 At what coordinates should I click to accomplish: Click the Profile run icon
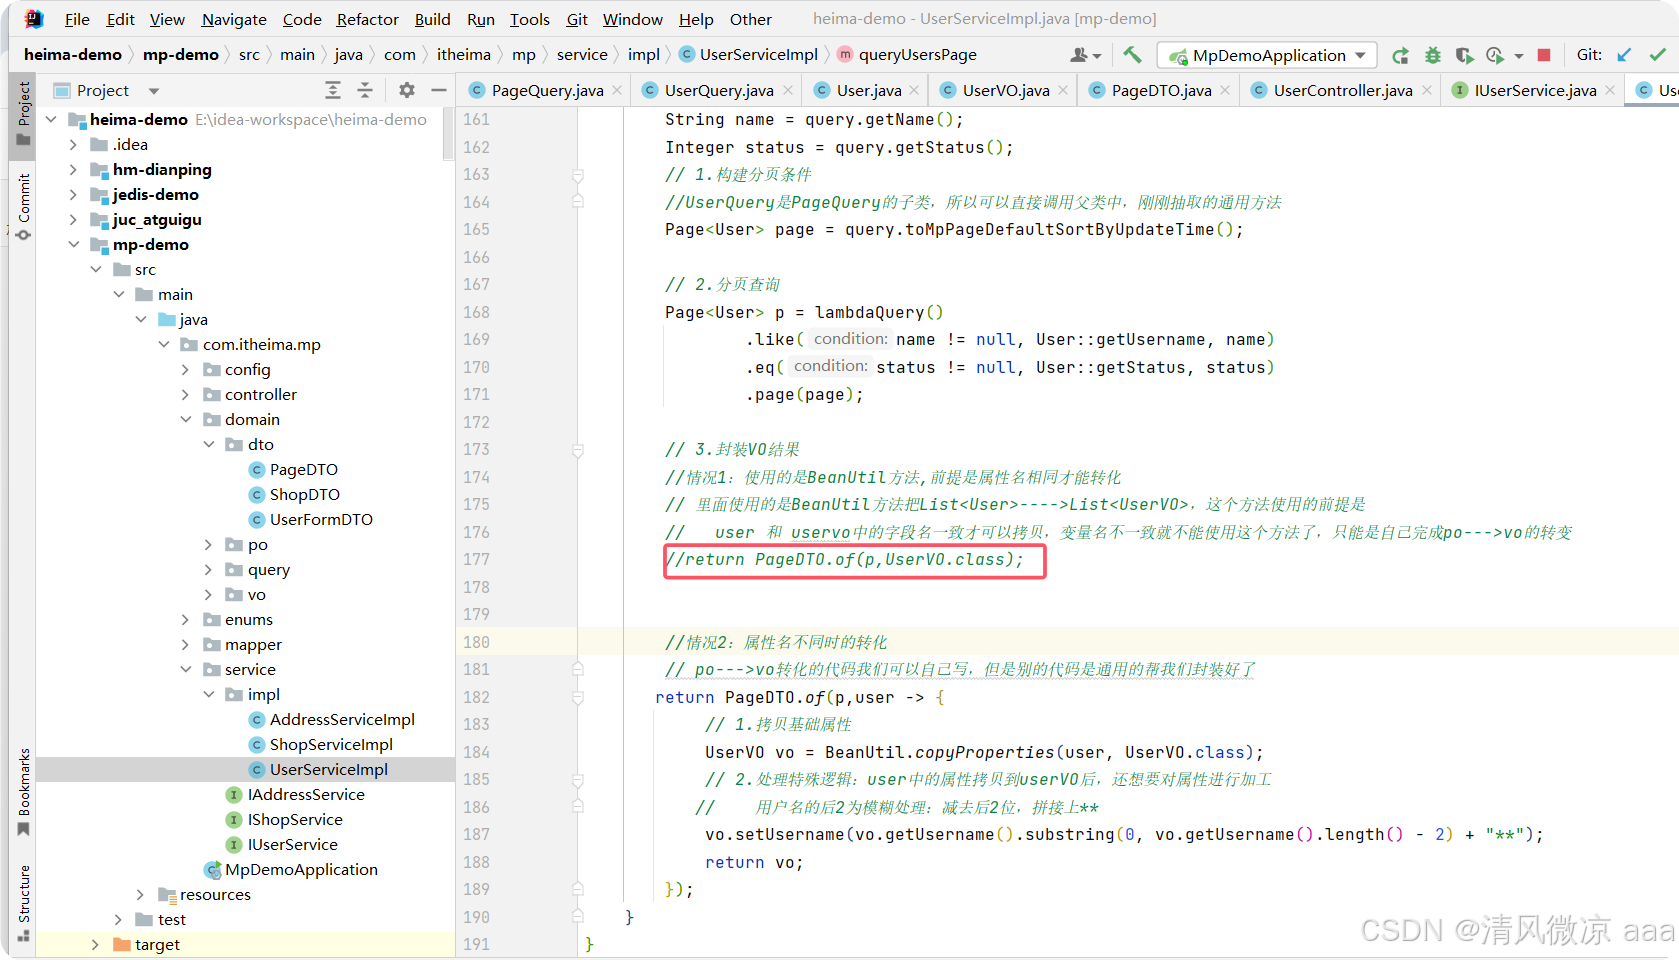[1495, 55]
